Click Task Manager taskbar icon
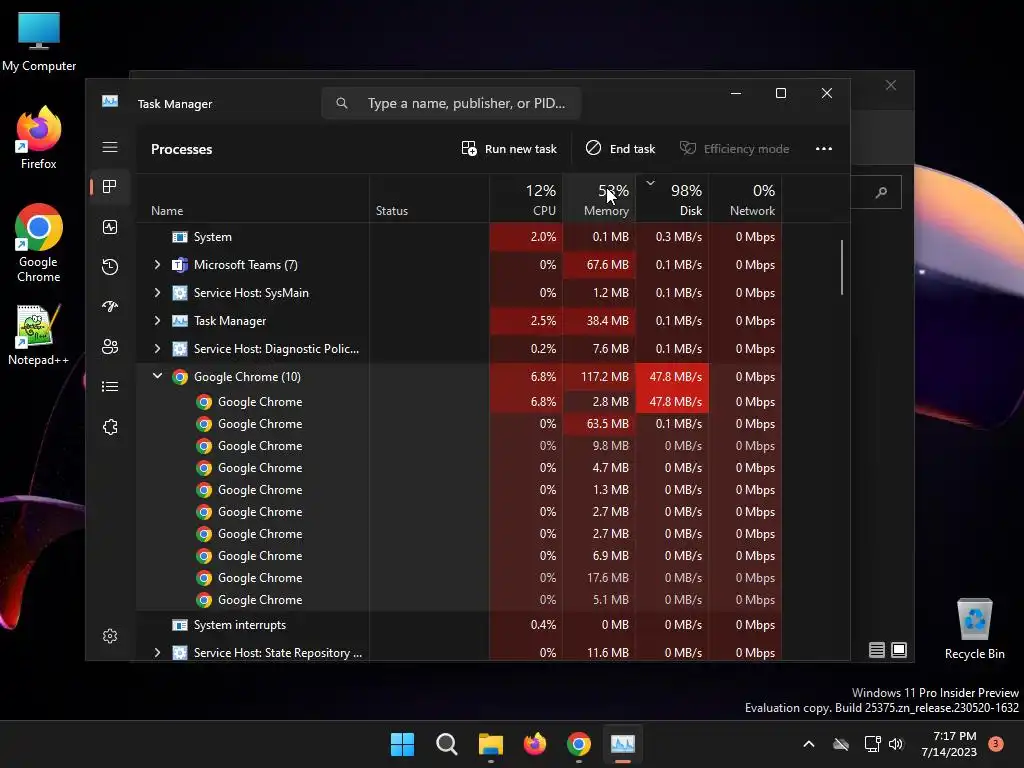Screen dimensions: 1024x768 pyautogui.click(x=622, y=744)
